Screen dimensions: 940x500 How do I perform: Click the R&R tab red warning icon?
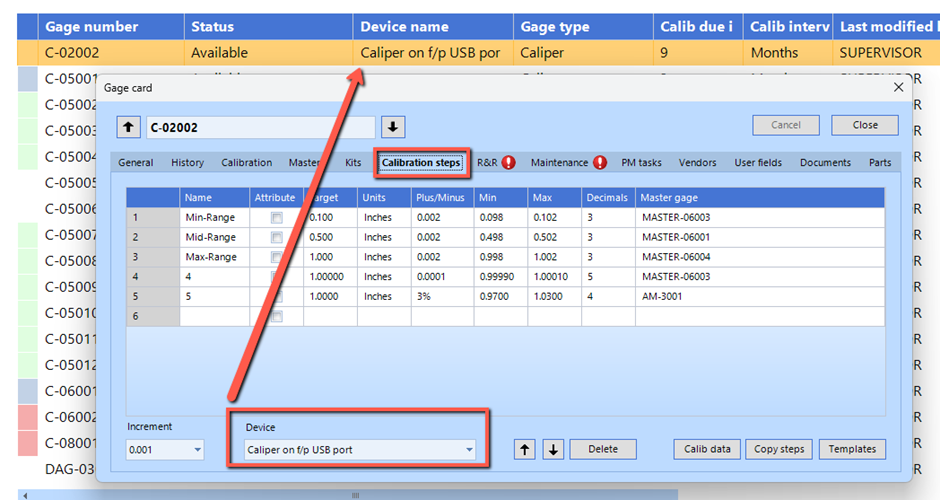[x=509, y=163]
